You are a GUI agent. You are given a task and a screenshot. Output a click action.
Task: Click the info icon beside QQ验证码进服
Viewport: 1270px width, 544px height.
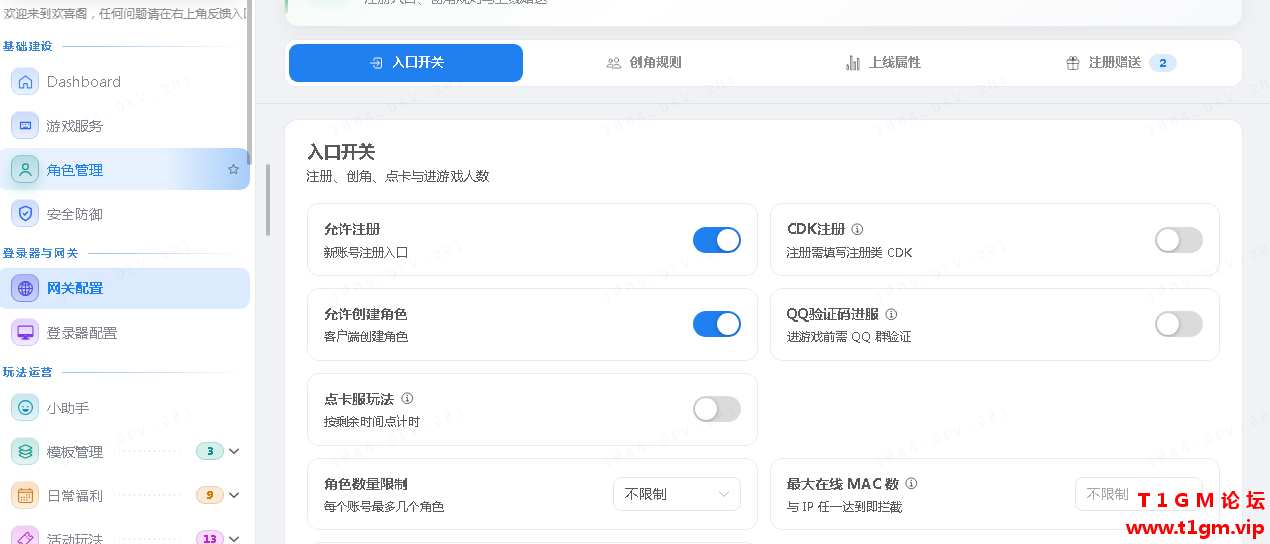coord(891,314)
